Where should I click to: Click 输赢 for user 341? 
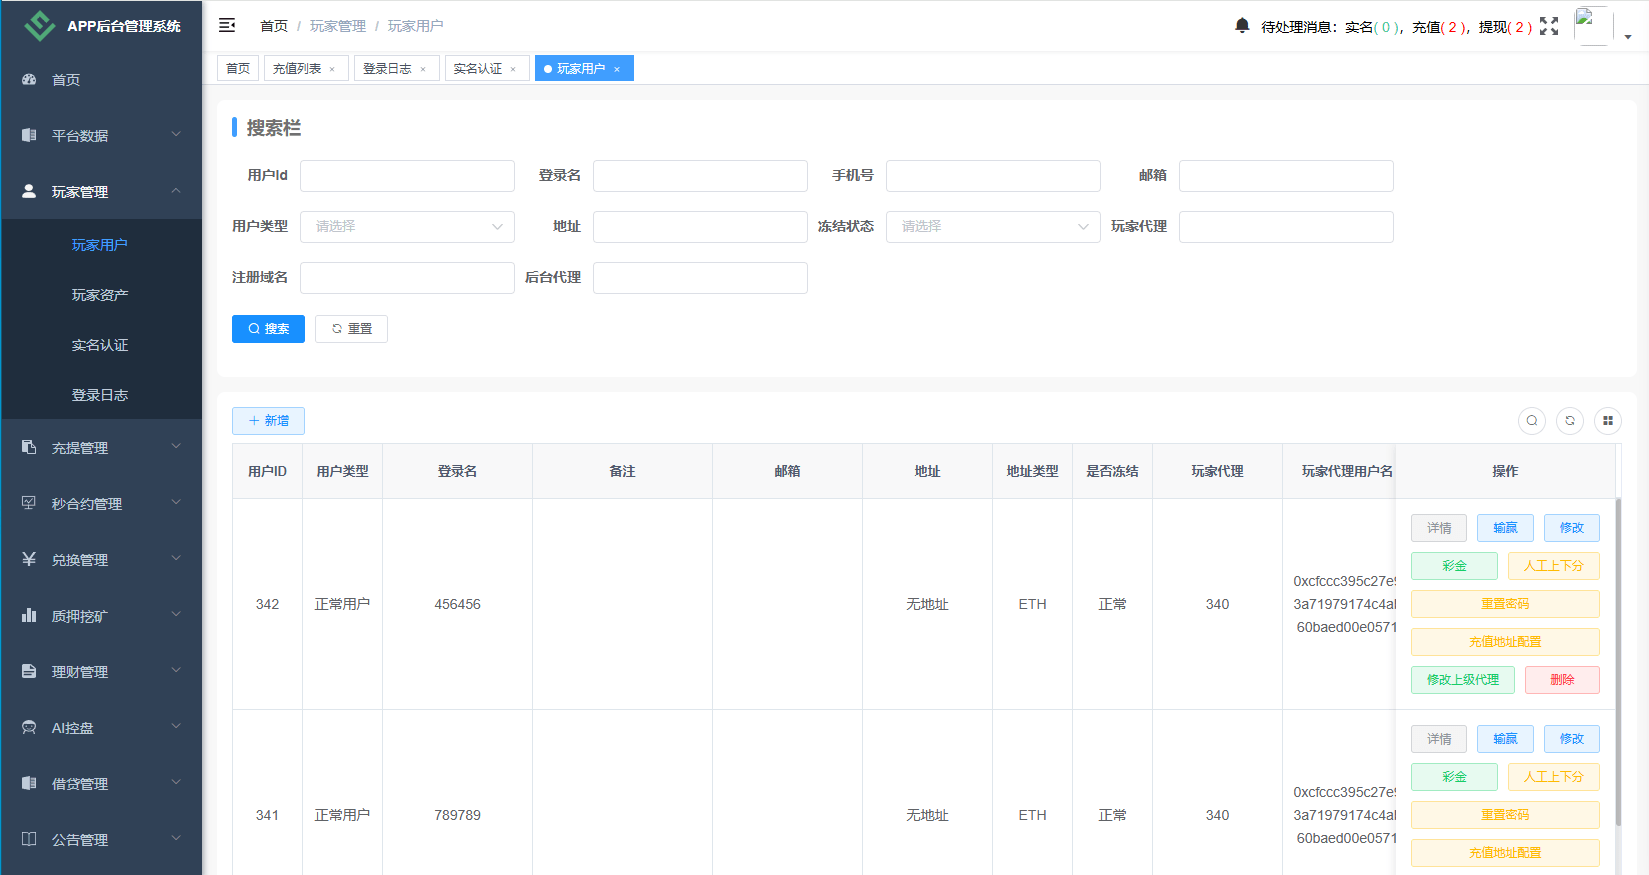[x=1505, y=739]
